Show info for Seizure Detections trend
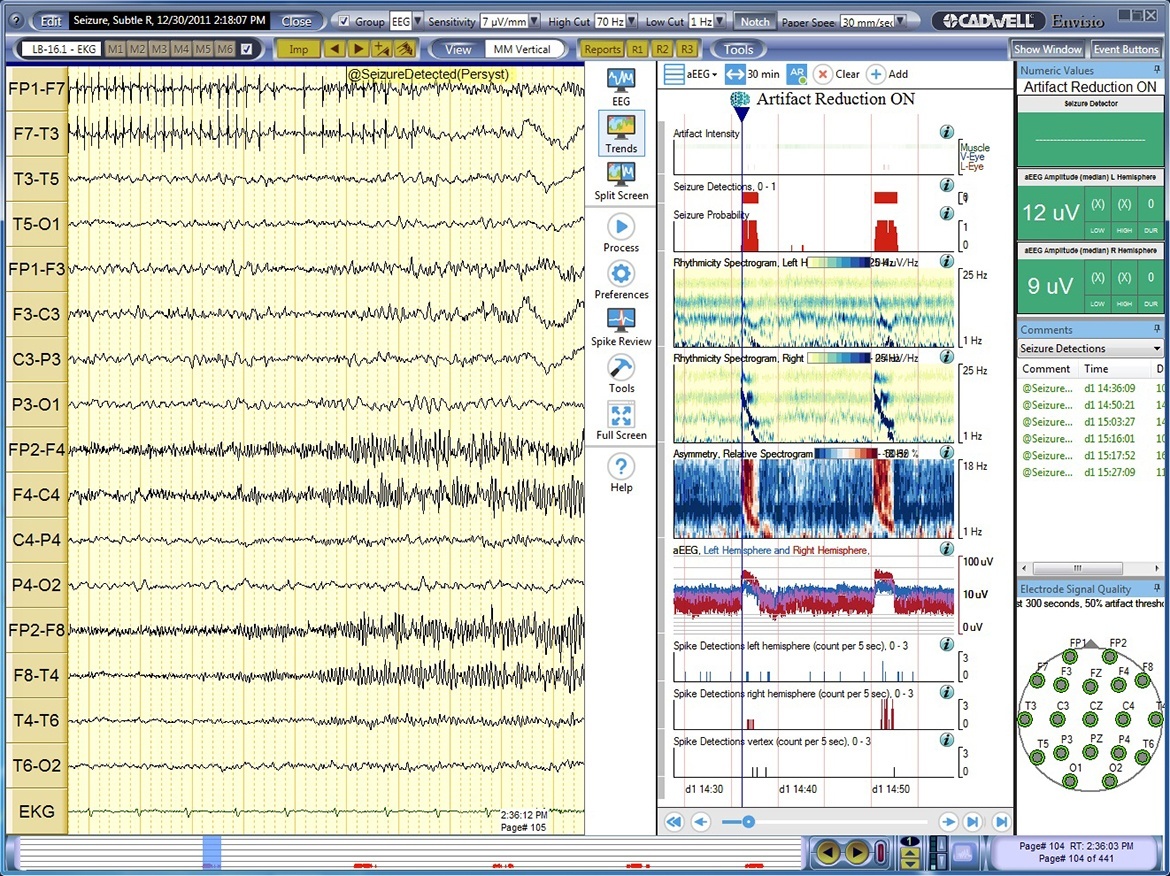This screenshot has width=1170, height=876. click(946, 185)
